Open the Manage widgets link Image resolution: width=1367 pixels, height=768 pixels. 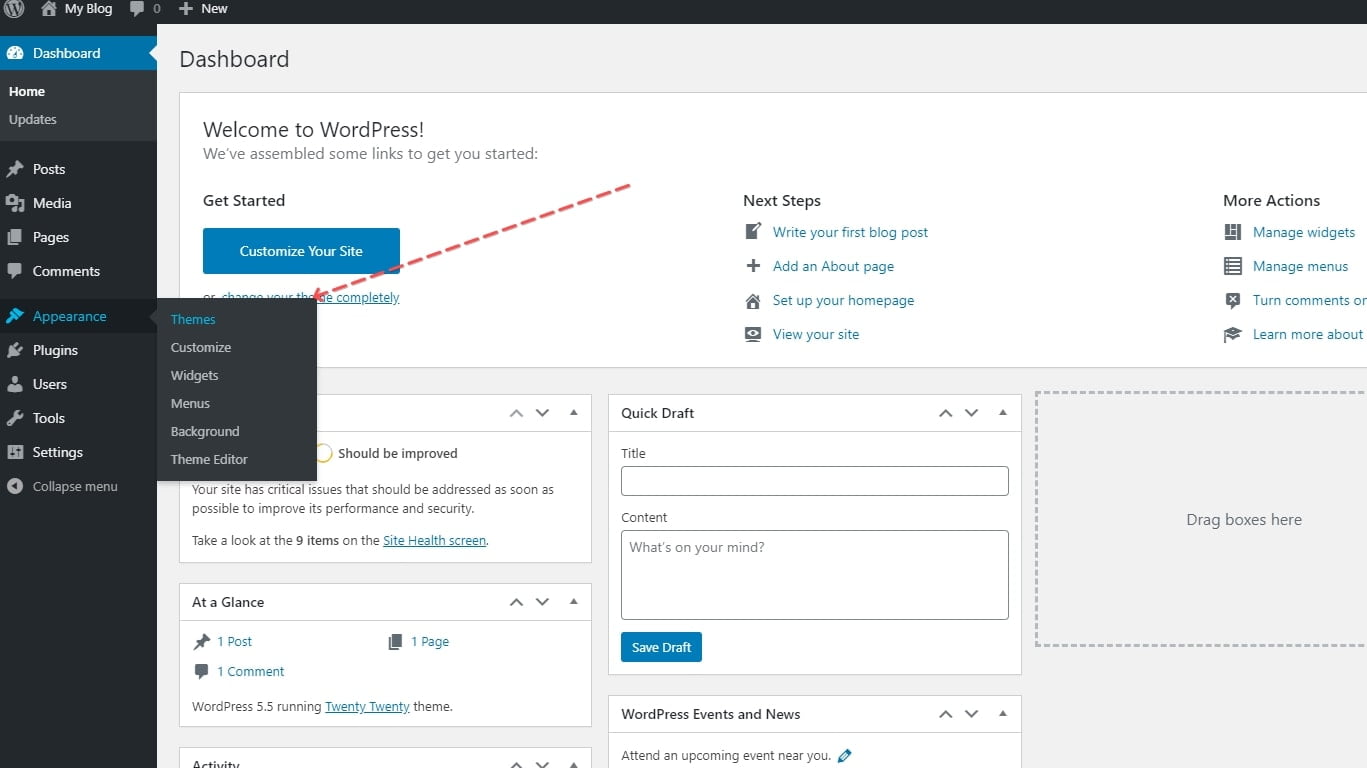pyautogui.click(x=1304, y=232)
